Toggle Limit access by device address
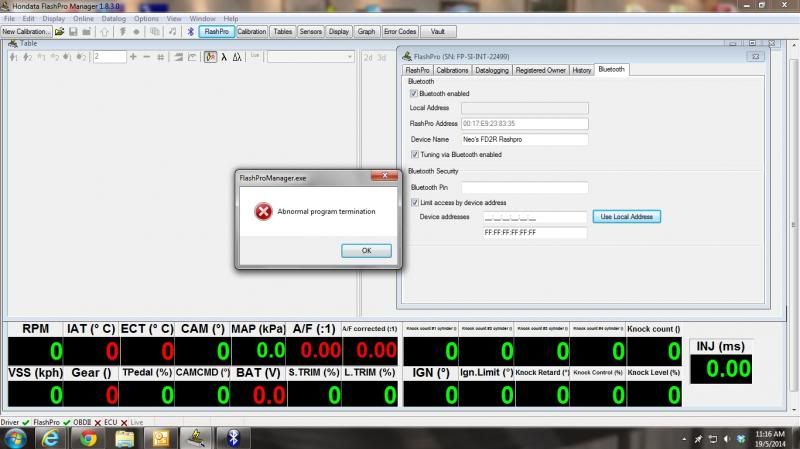Viewport: 800px width, 449px height. [414, 202]
